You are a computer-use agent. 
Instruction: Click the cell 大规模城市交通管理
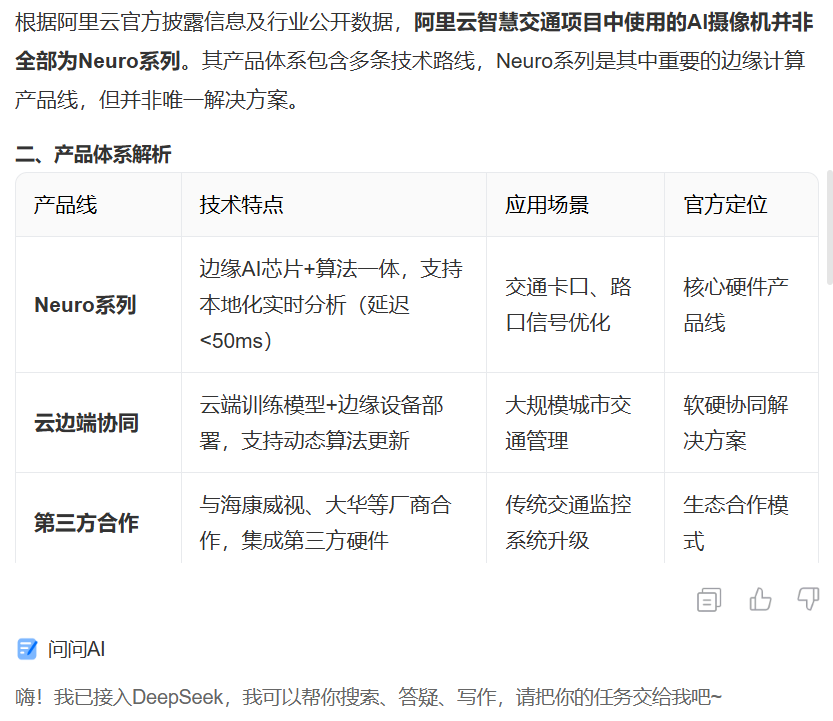tap(575, 423)
